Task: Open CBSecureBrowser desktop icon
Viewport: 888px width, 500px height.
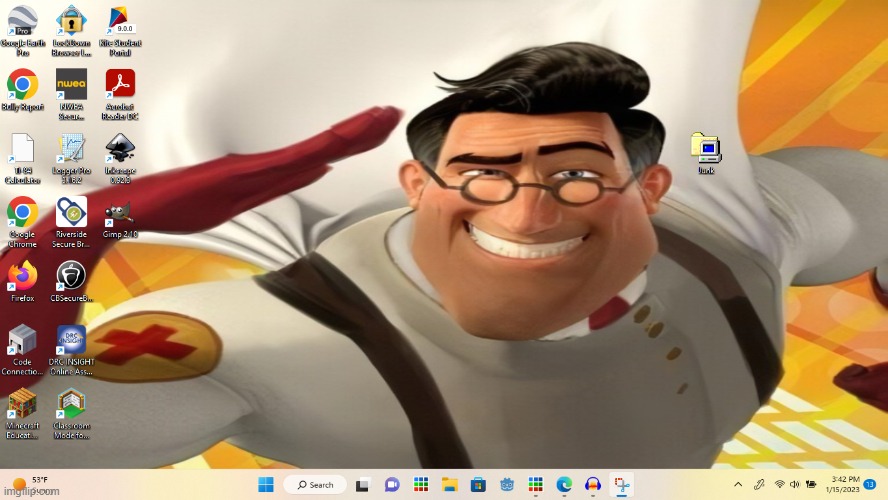Action: [71, 281]
